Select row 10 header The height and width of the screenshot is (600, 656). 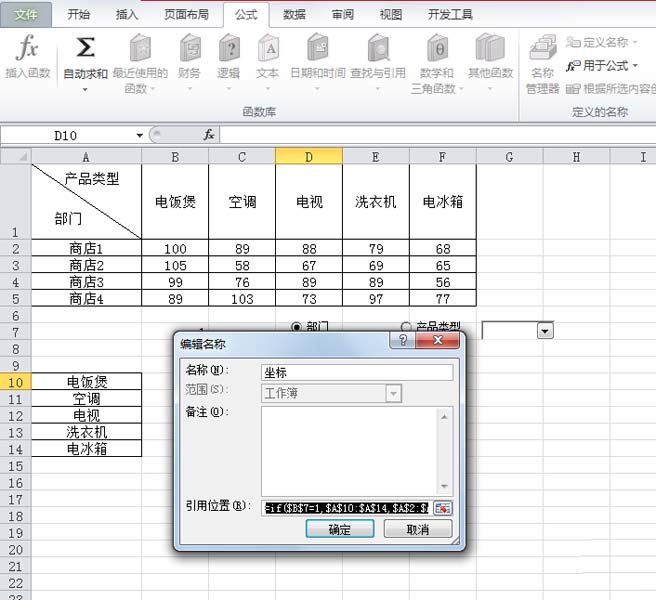[x=15, y=382]
